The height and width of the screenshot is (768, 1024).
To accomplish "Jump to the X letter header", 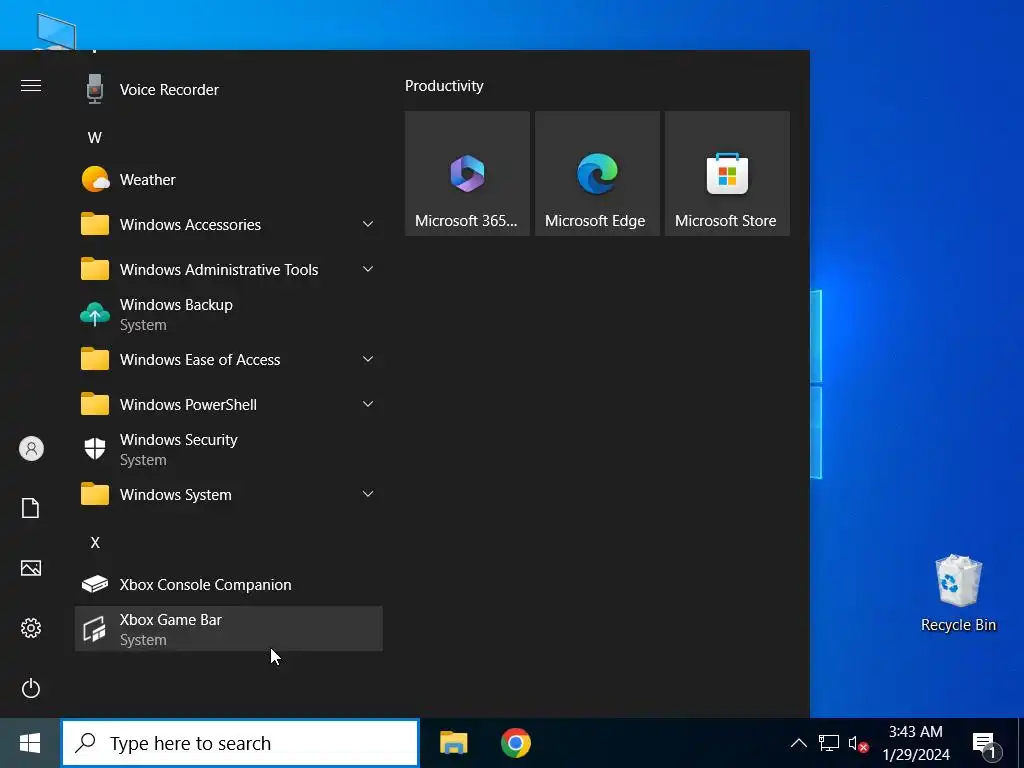I will [x=95, y=543].
